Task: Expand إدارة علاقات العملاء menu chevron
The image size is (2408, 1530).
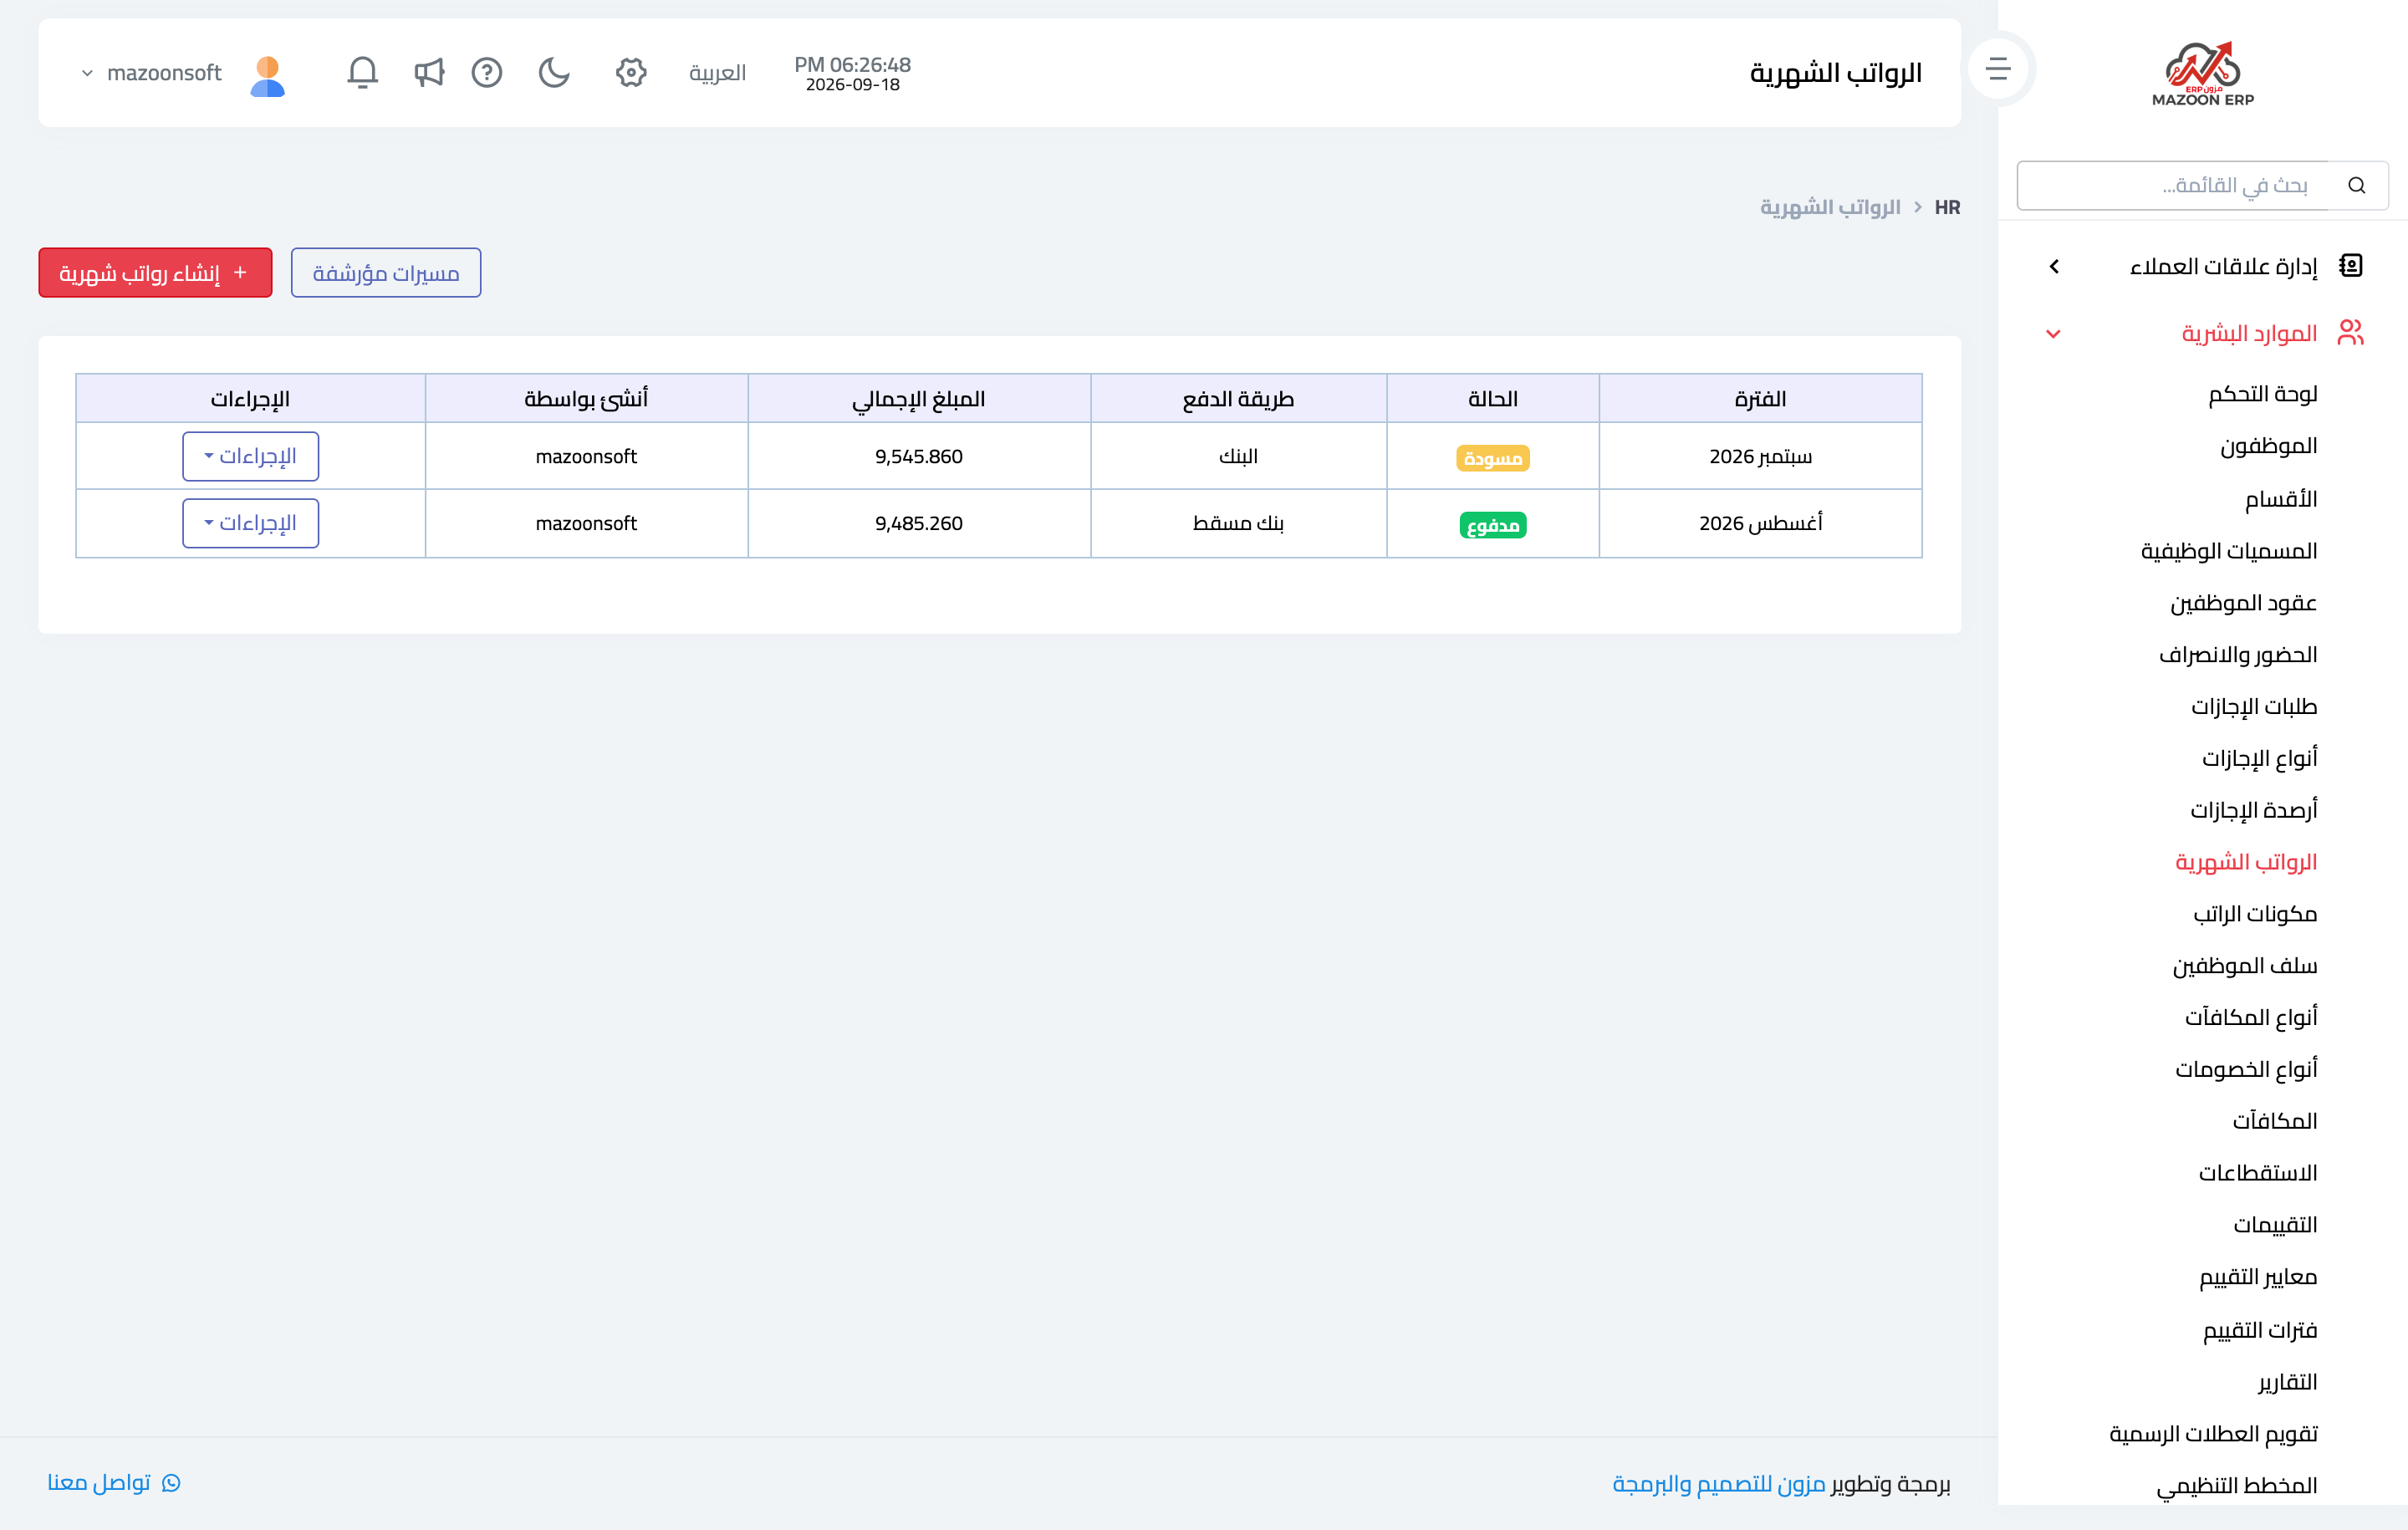Action: click(2054, 266)
